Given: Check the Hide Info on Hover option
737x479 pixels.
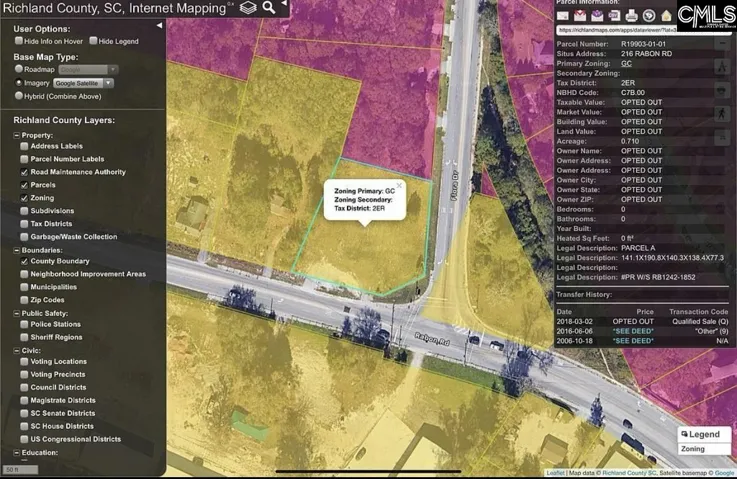Looking at the screenshot, I should pos(19,41).
